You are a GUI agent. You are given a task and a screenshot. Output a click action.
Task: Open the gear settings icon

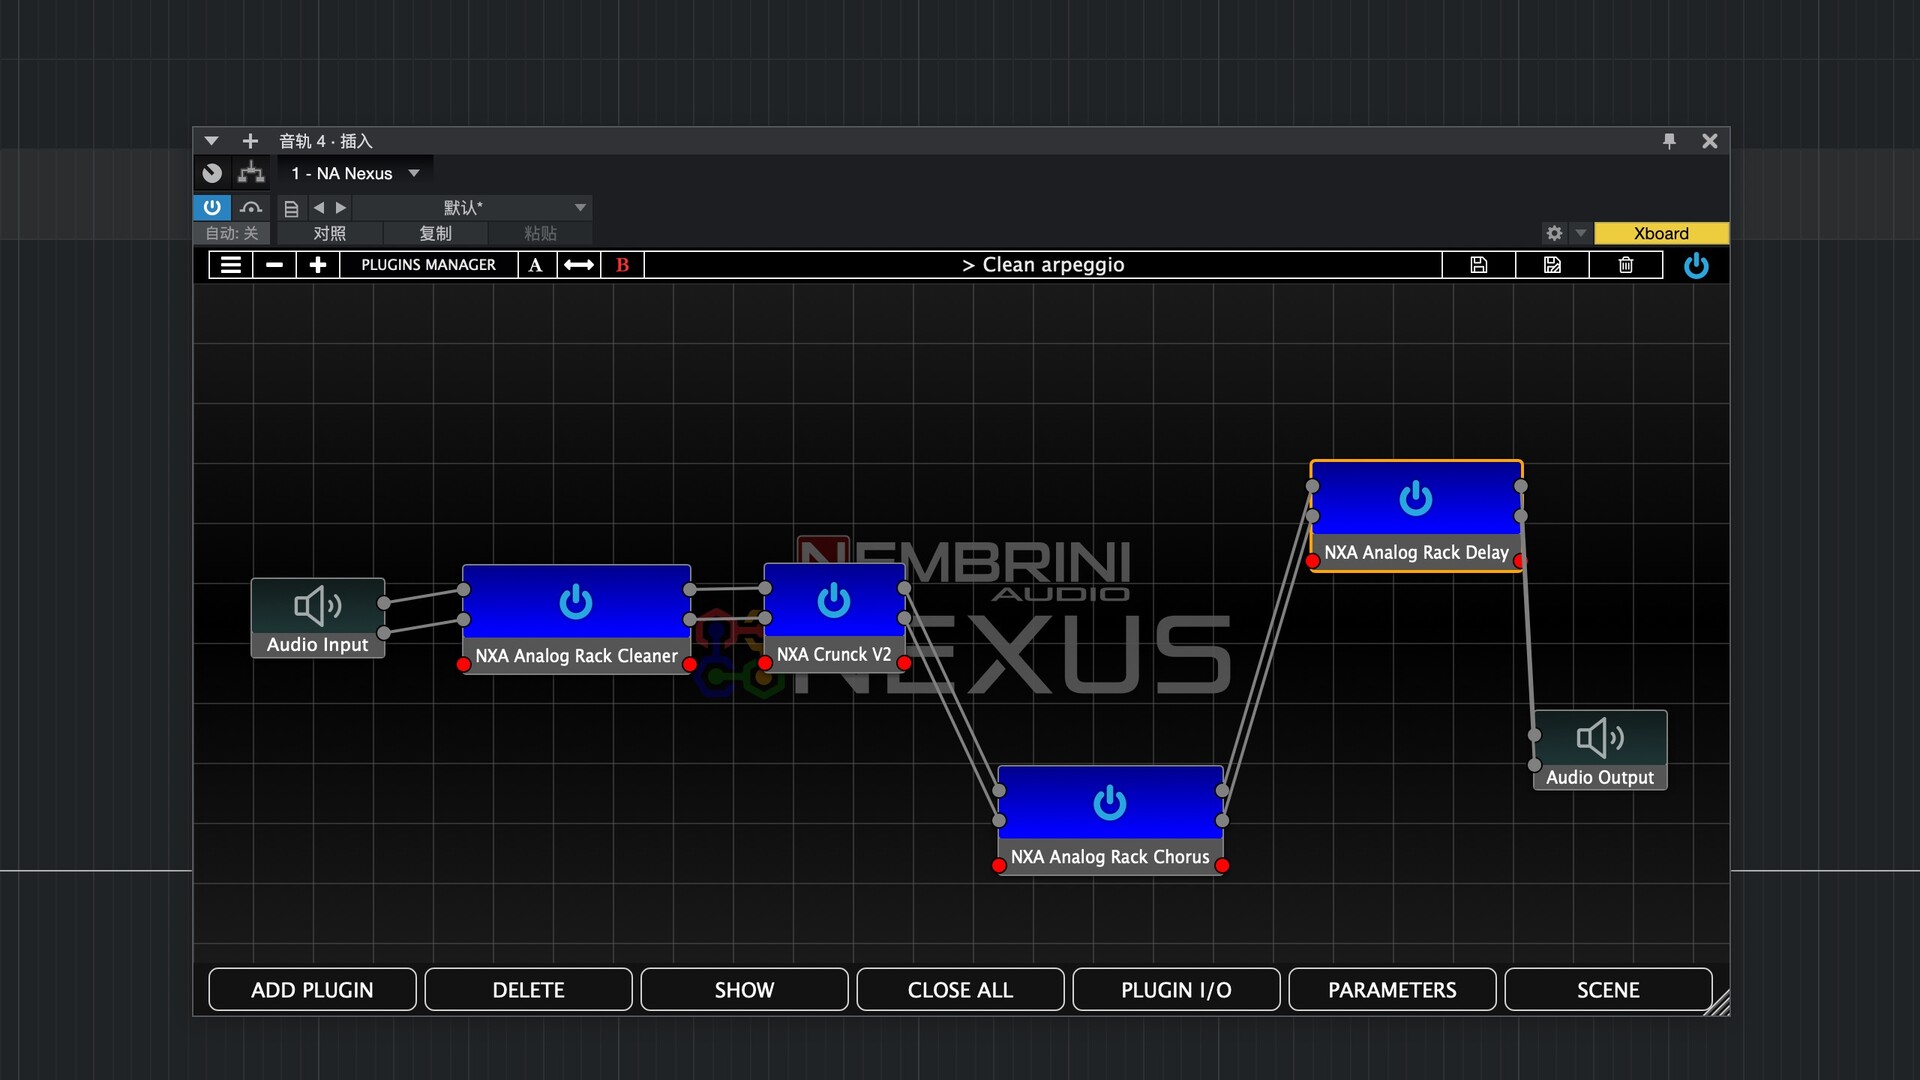pos(1554,233)
